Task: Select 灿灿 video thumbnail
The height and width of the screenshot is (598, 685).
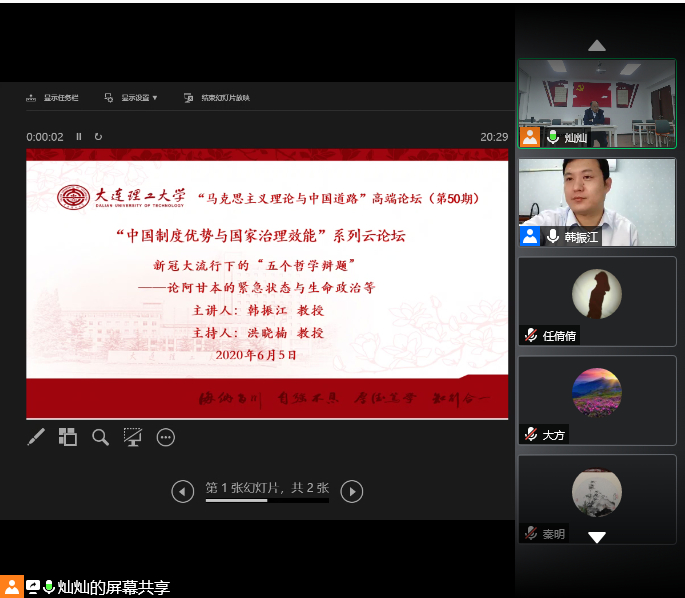Action: (597, 104)
